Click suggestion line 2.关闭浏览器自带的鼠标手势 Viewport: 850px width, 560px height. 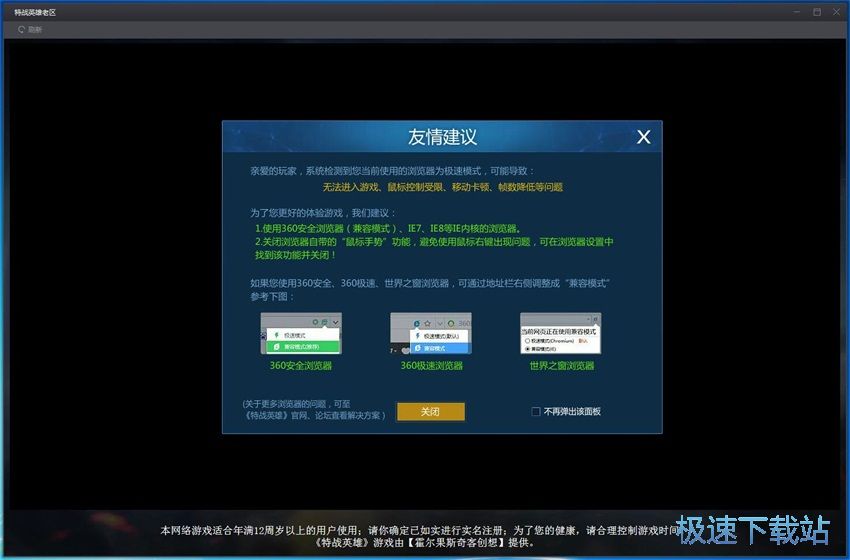coord(434,248)
